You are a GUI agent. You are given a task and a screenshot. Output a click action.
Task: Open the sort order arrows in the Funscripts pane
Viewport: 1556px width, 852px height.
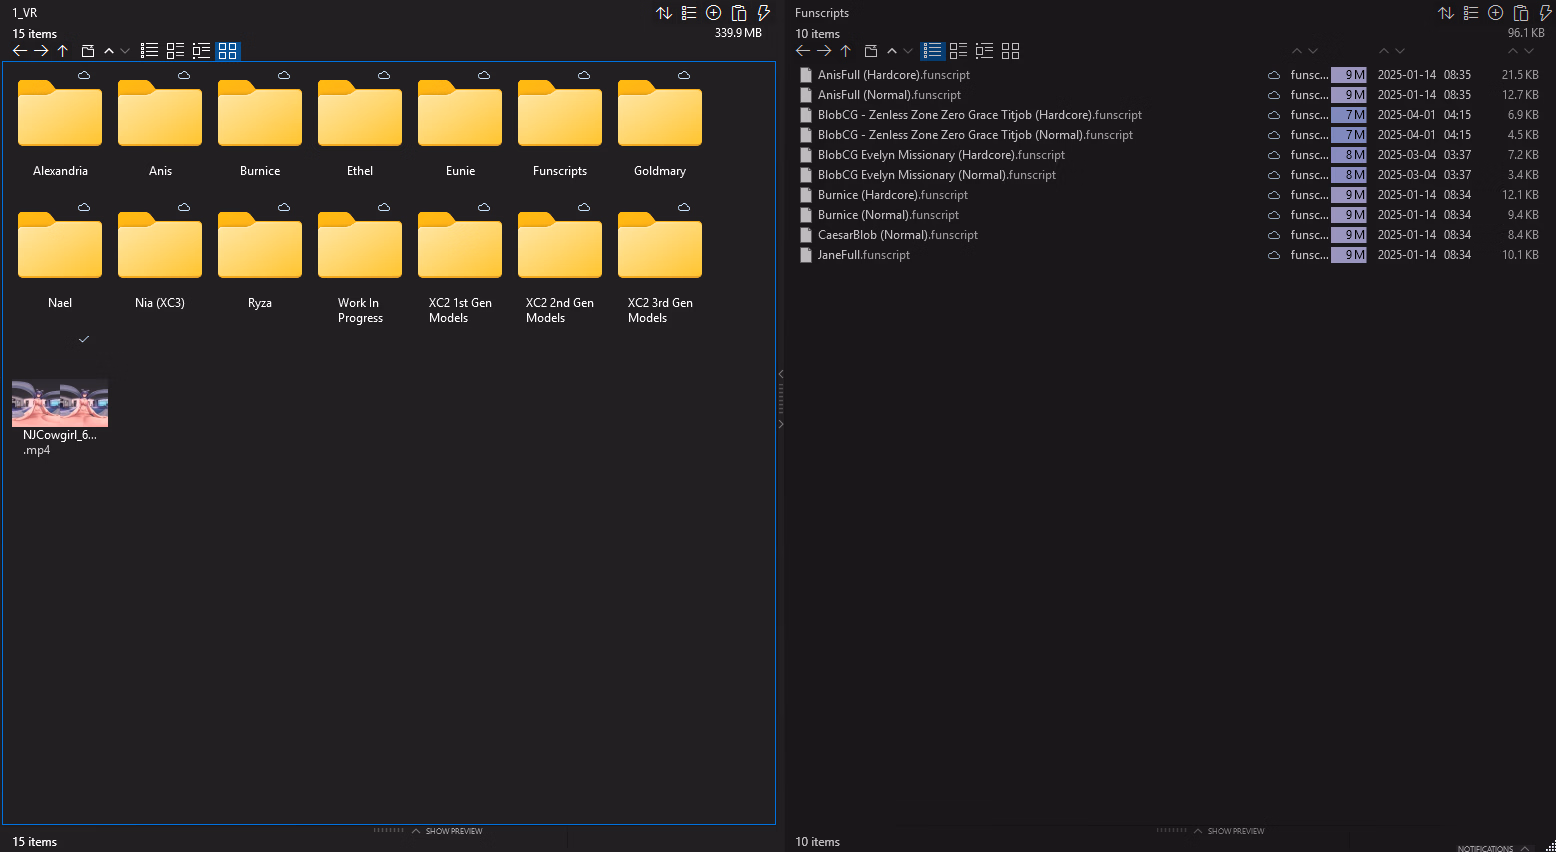(1446, 13)
